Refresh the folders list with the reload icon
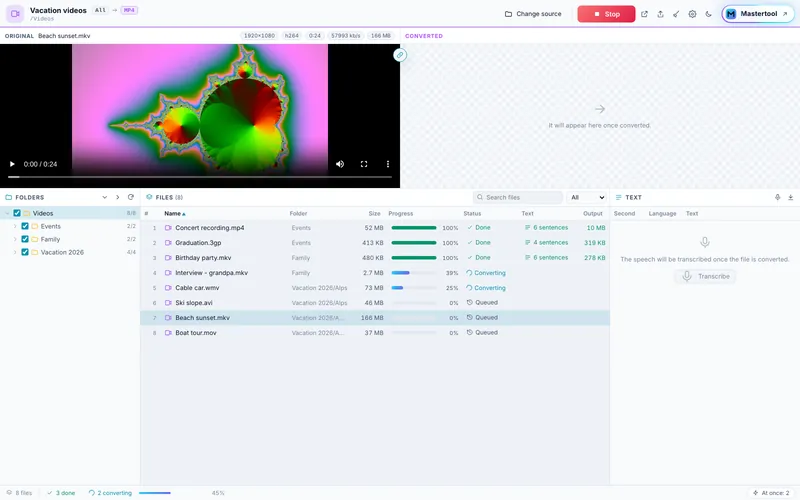 point(131,197)
